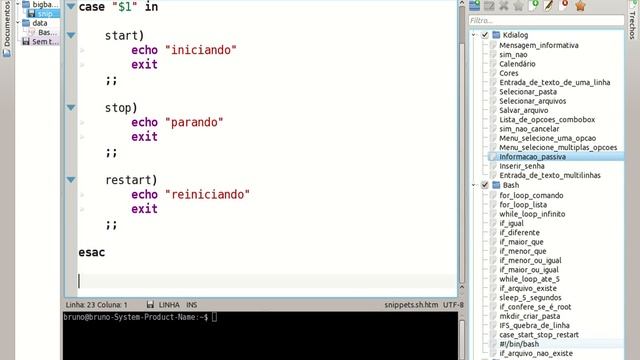Image resolution: width=640 pixels, height=360 pixels.
Task: Select the while_loop_infinito snippet
Action: pyautogui.click(x=532, y=214)
